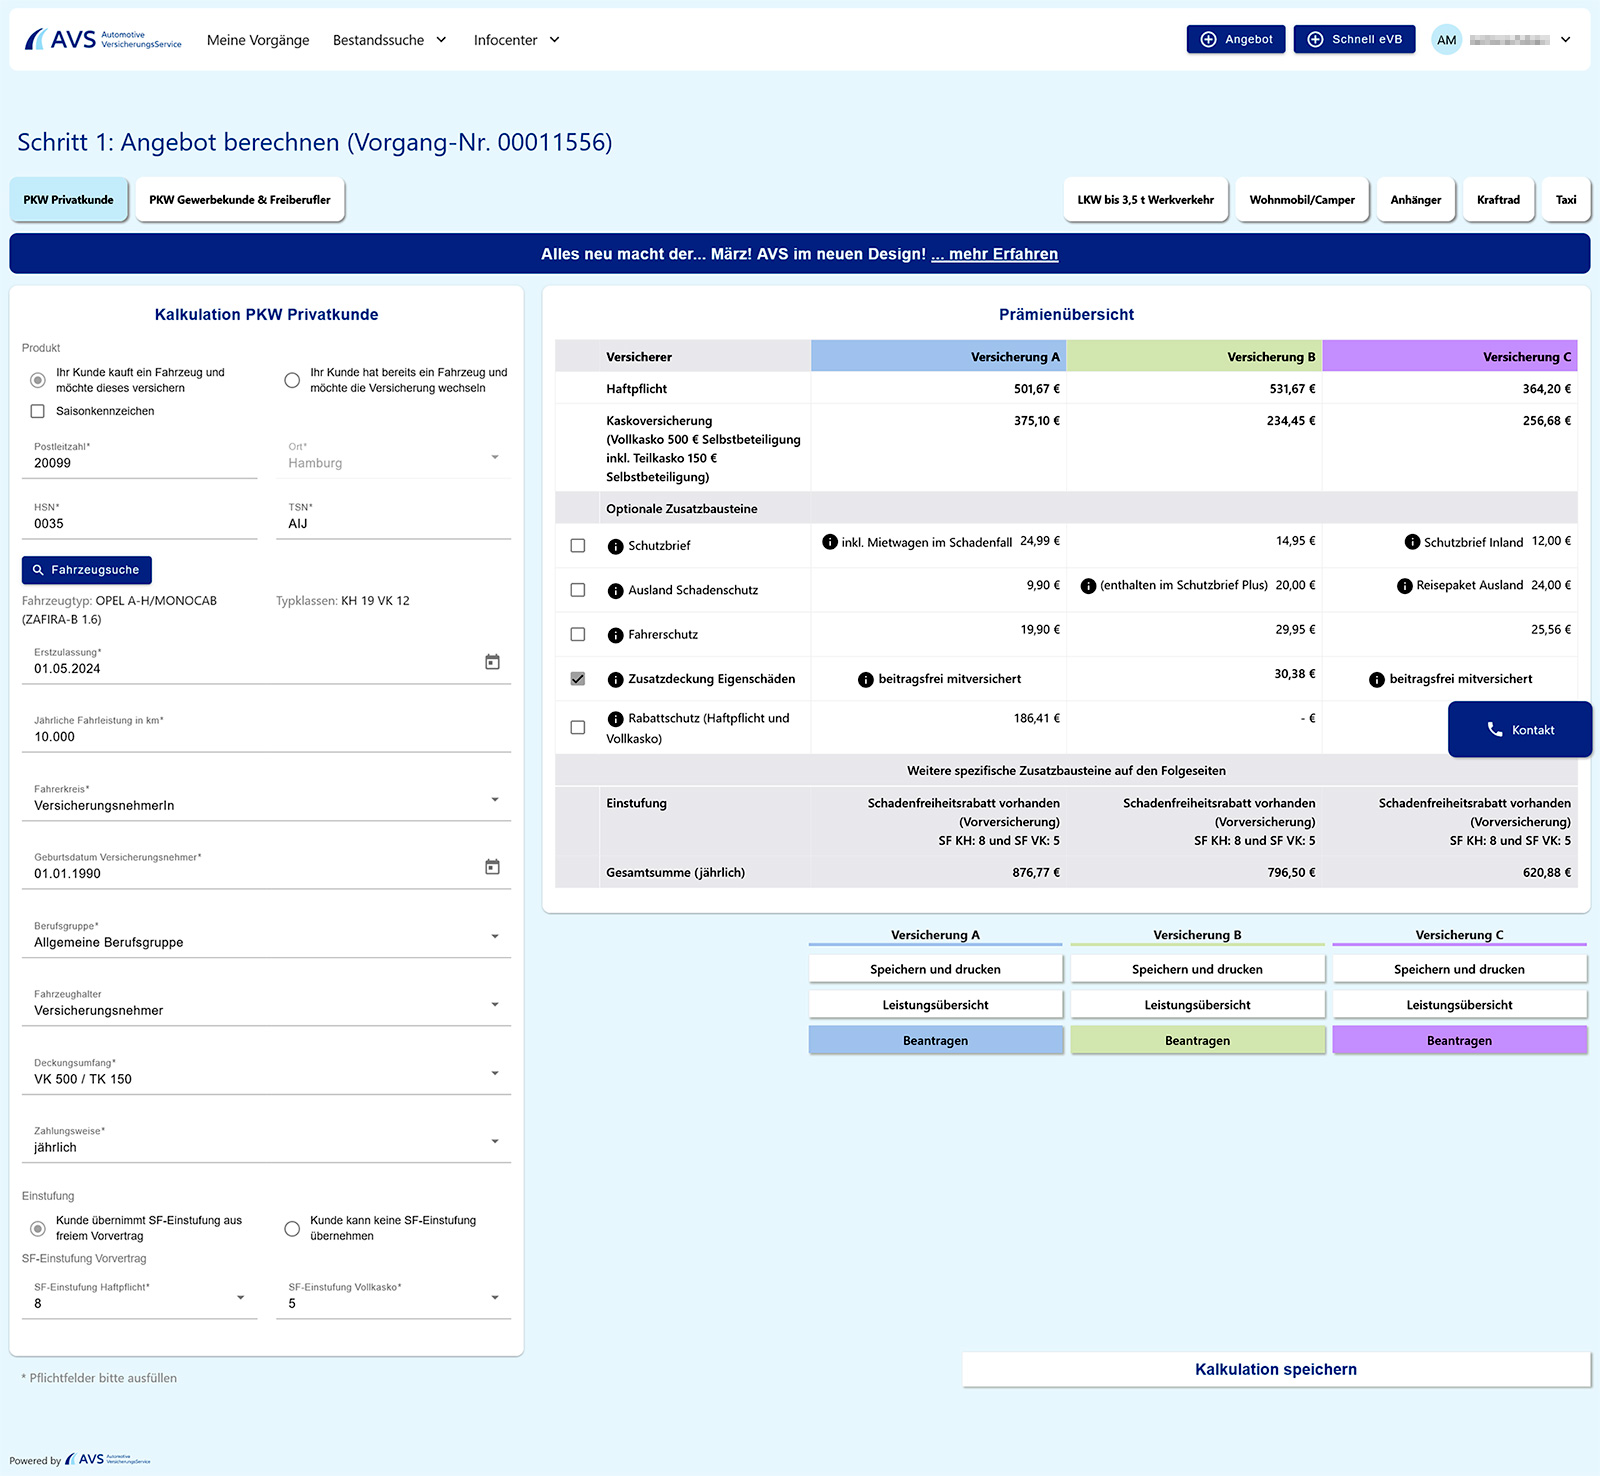Open the Fahrerkreis dropdown
The image size is (1600, 1476).
(x=266, y=800)
